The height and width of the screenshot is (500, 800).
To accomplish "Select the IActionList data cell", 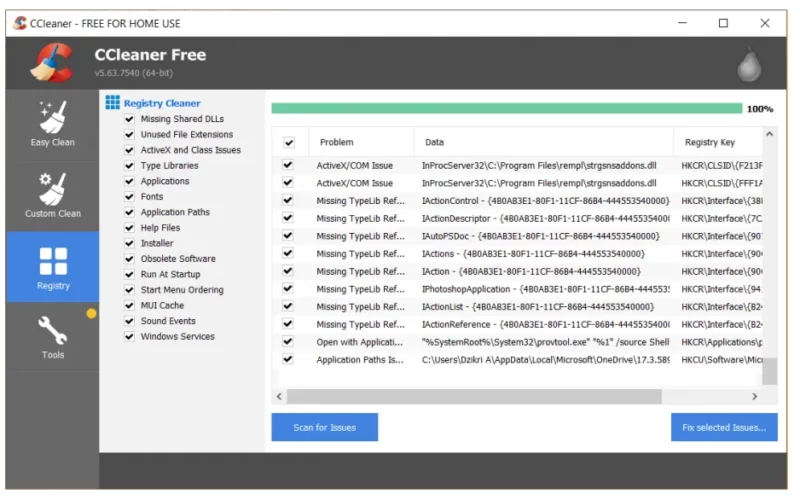I will coord(538,307).
